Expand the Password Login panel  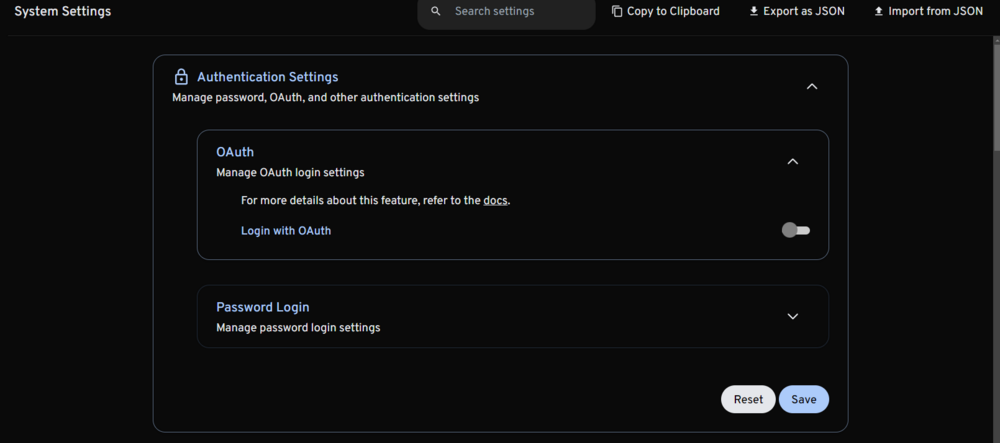[793, 316]
